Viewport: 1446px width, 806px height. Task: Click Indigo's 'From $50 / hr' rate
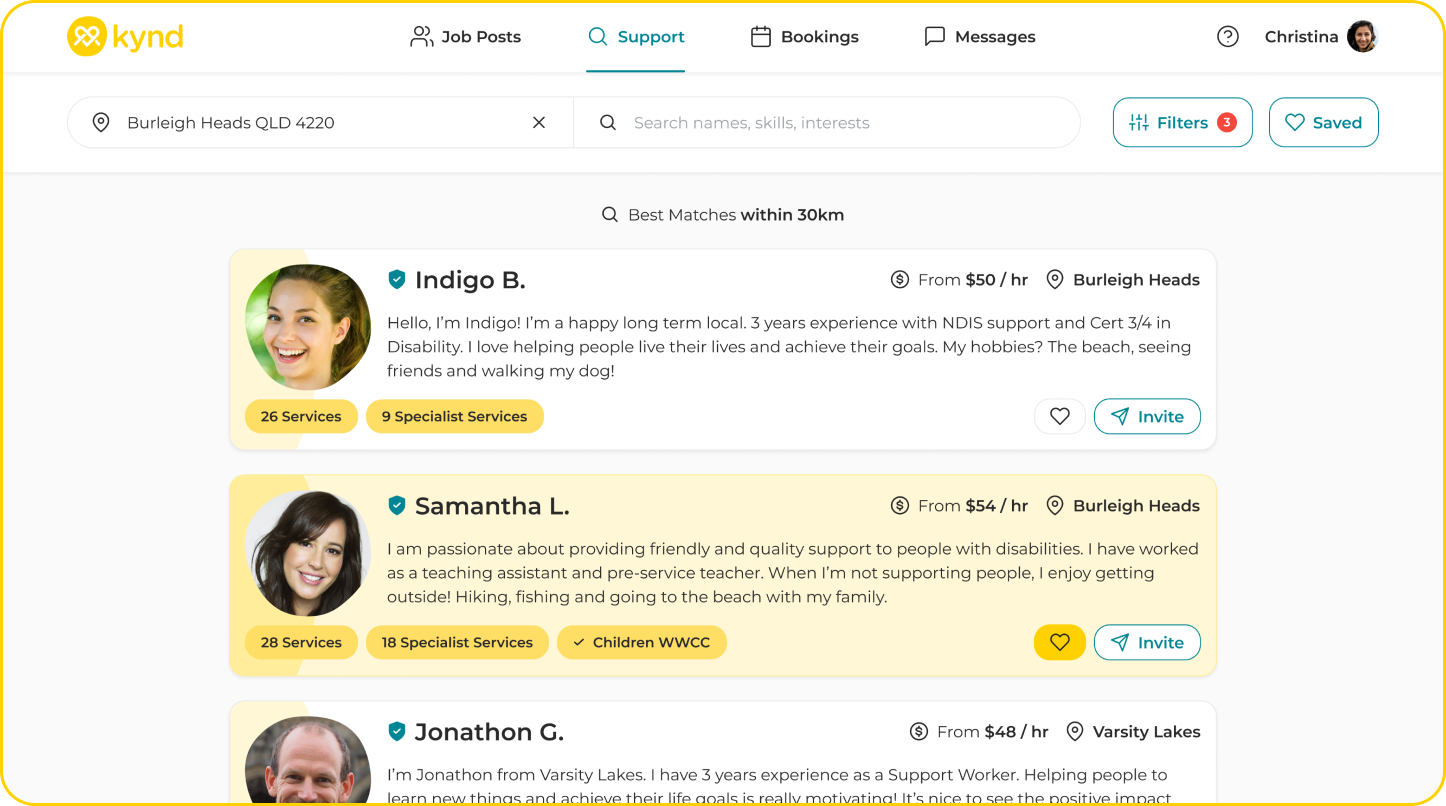(x=973, y=280)
